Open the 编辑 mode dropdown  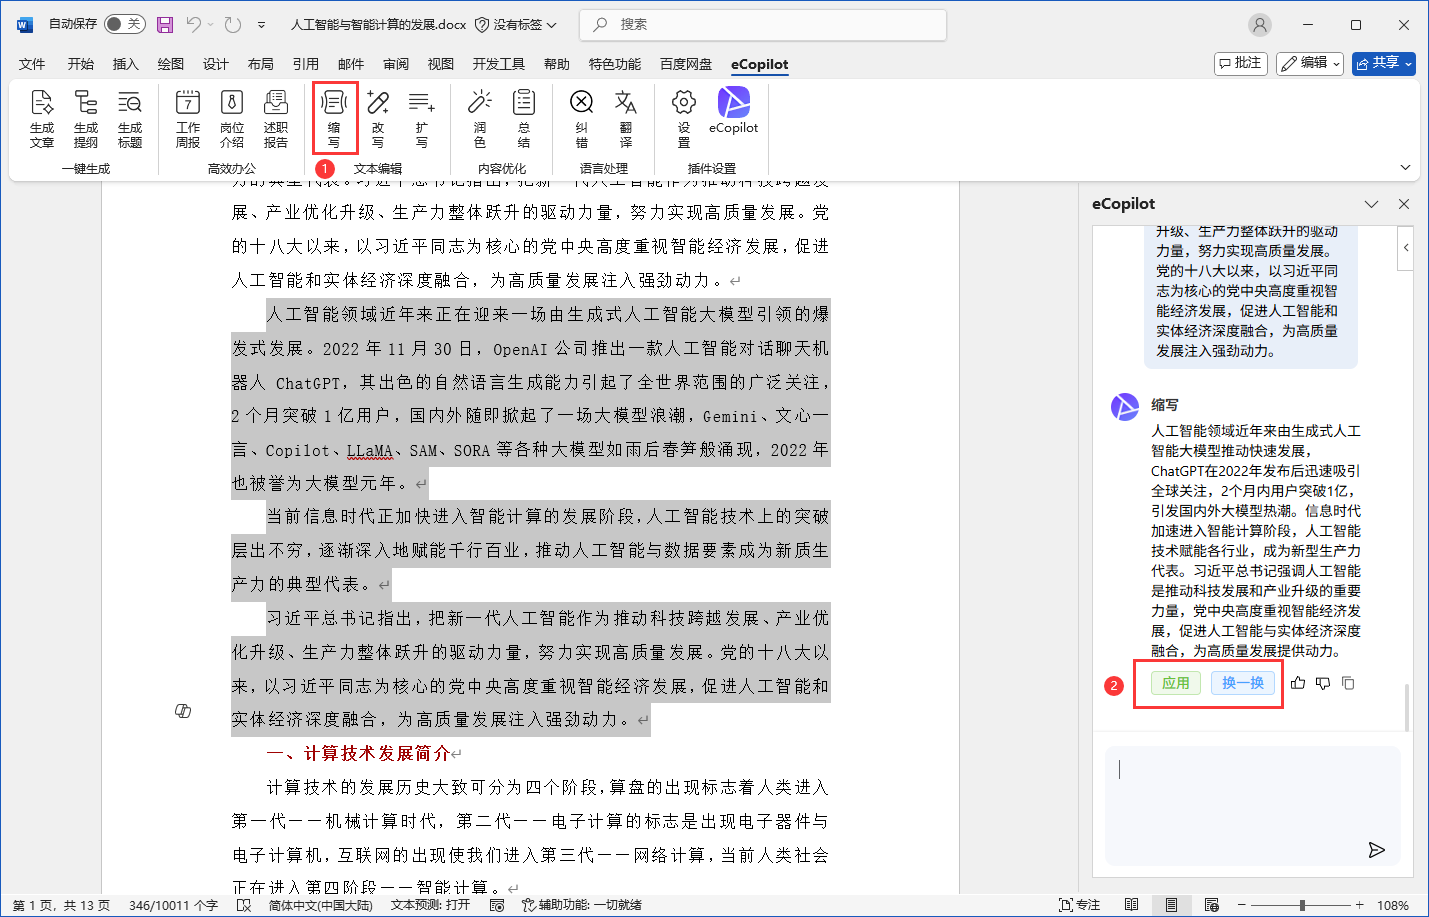1310,63
